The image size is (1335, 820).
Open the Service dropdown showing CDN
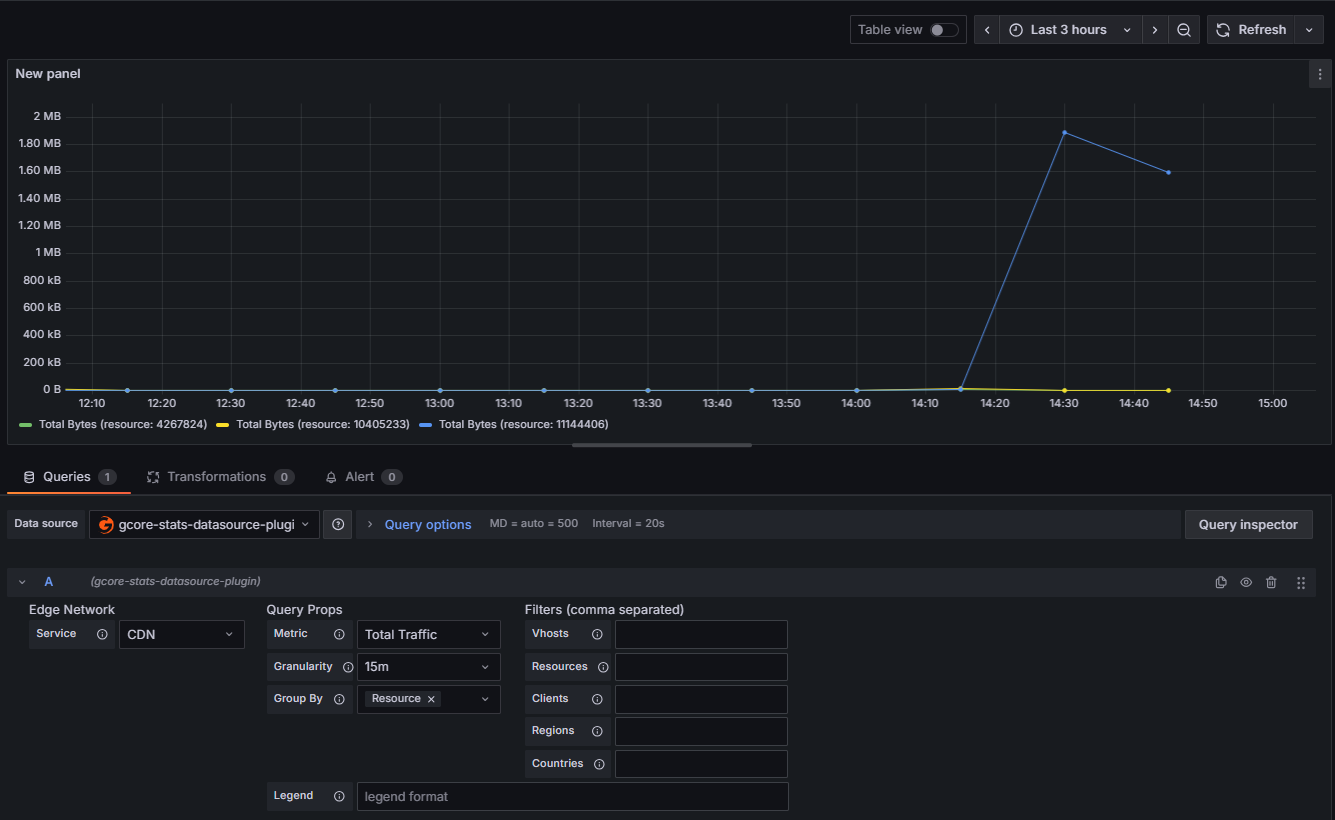click(181, 634)
